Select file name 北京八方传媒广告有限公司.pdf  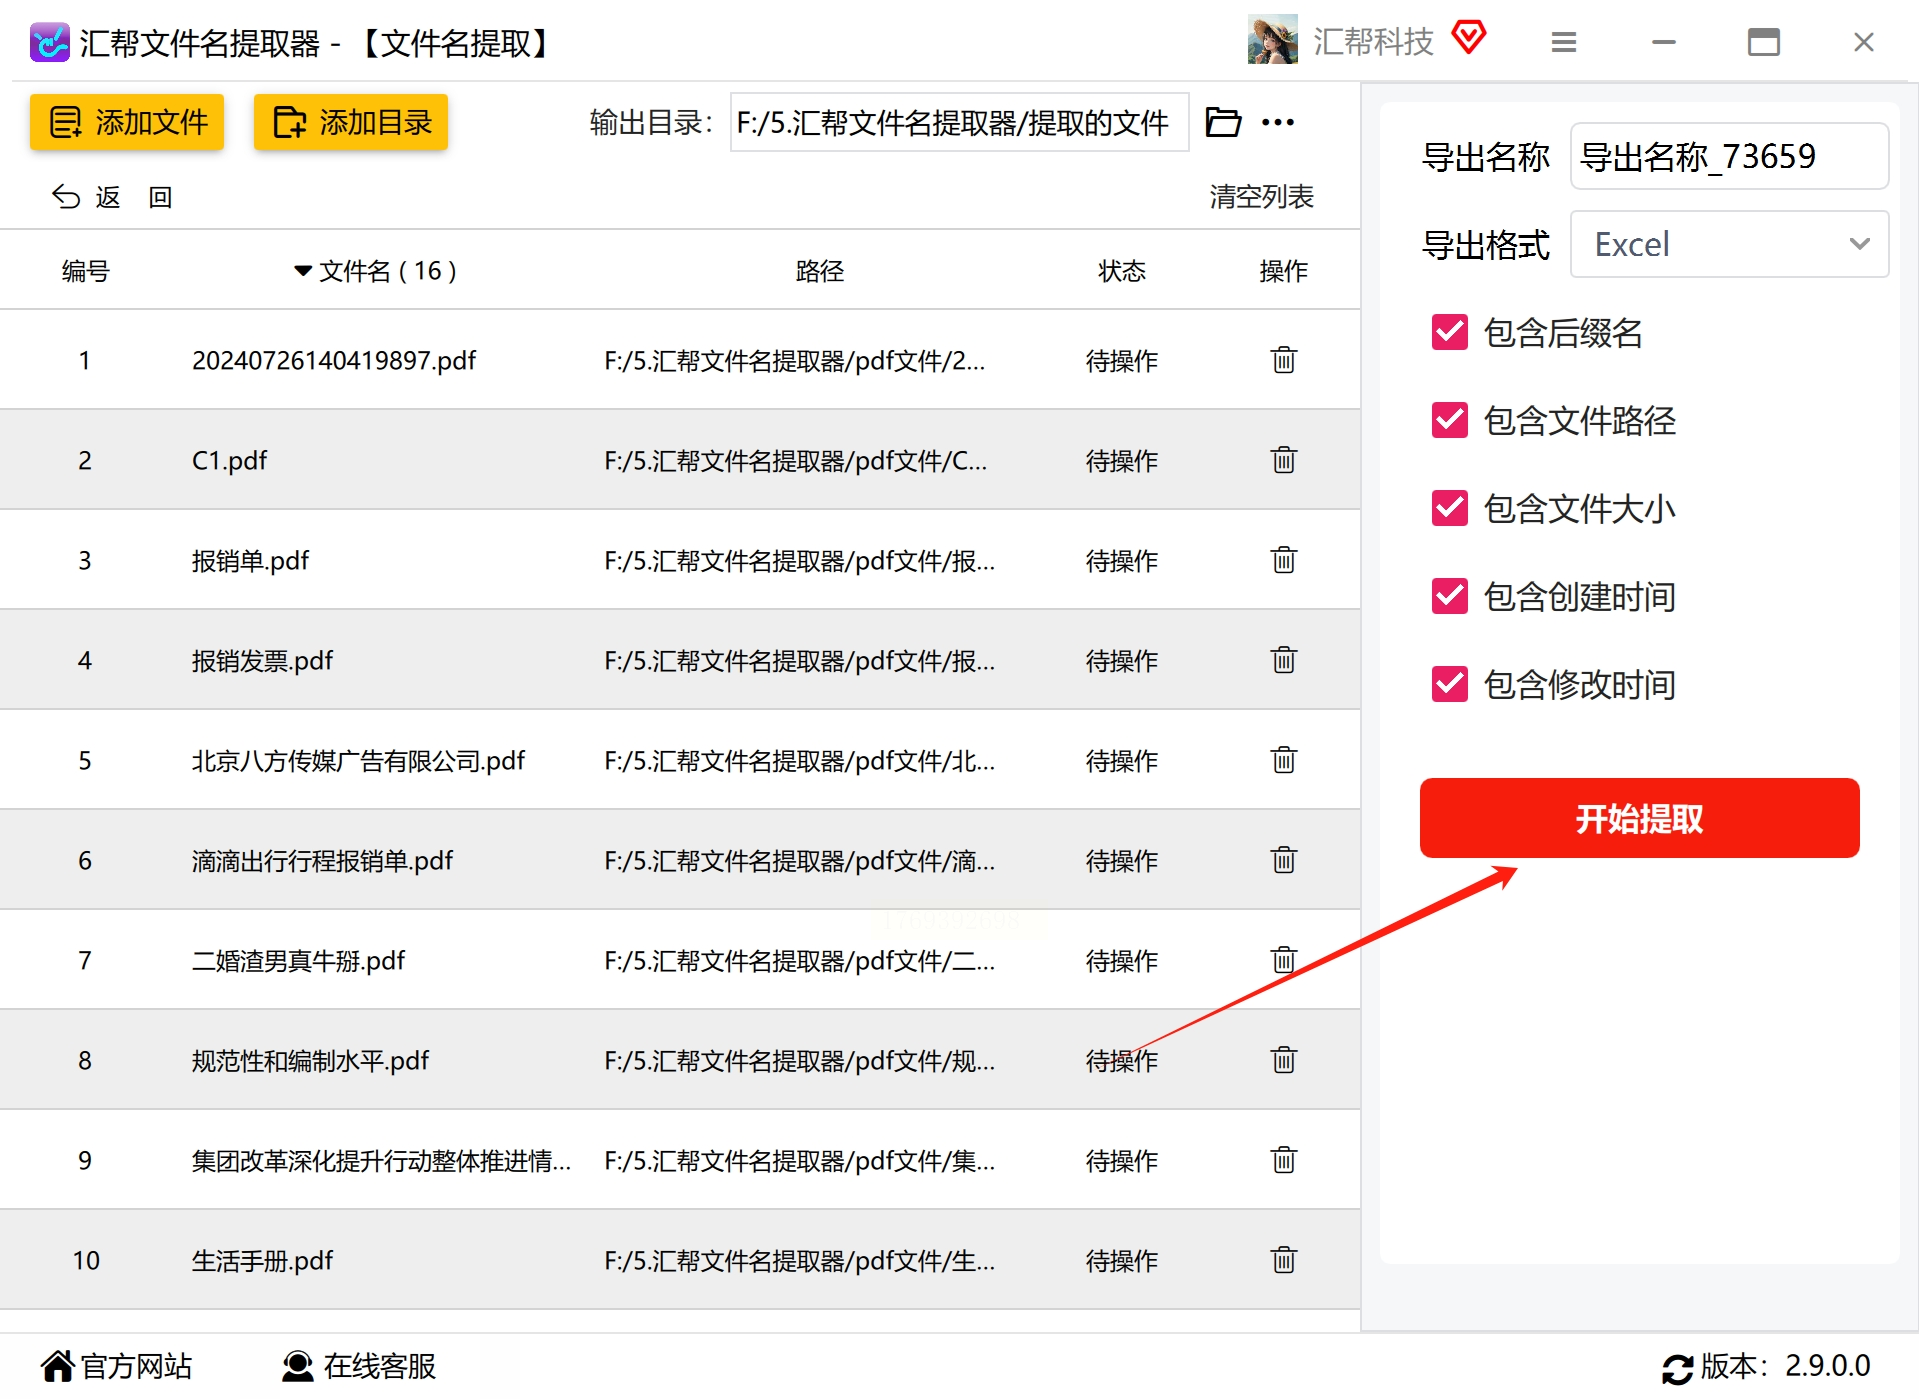[358, 761]
